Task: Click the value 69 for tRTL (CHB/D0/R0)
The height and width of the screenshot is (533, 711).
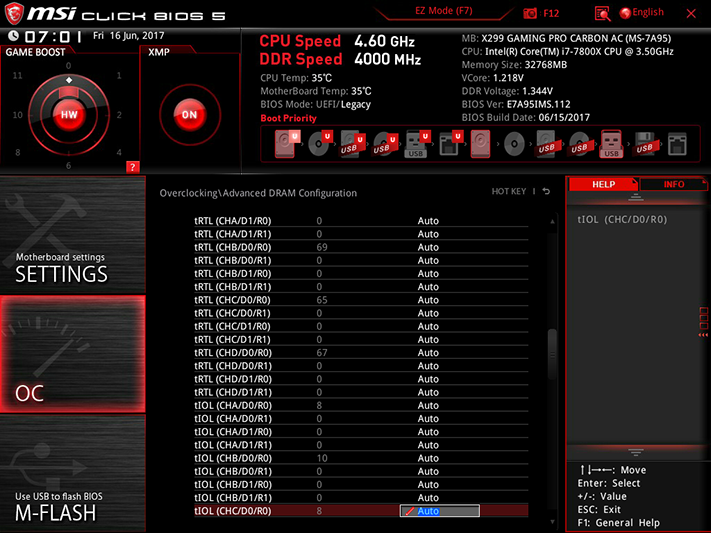Action: [322, 247]
